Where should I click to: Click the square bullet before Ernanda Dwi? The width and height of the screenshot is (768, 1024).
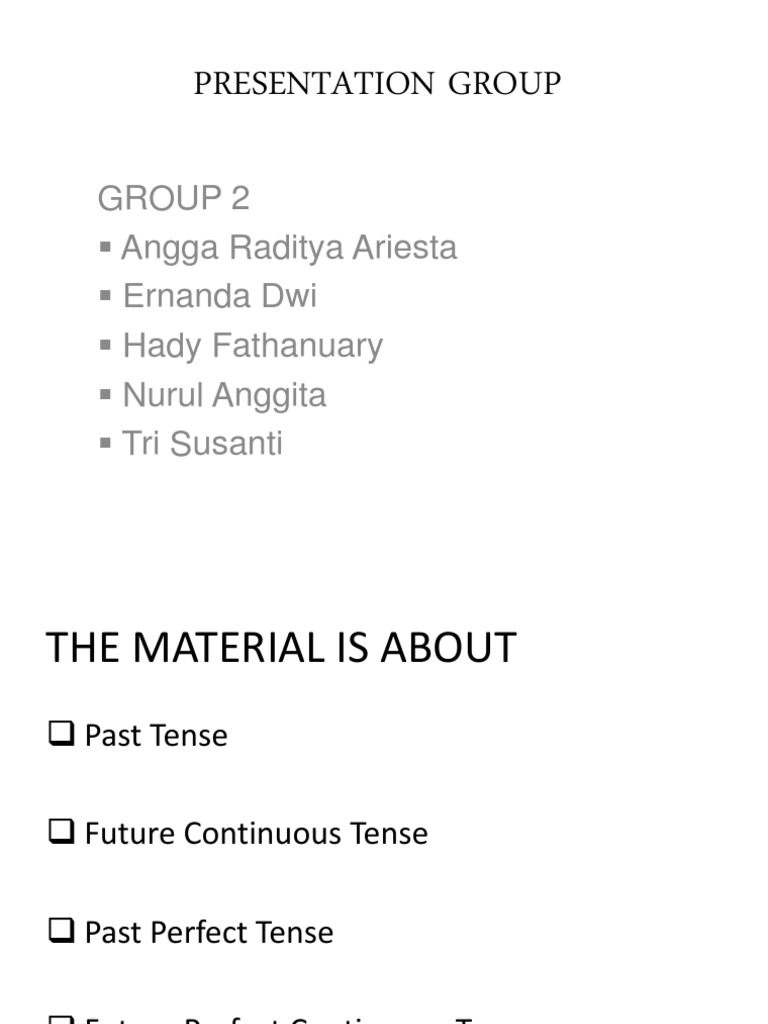point(106,295)
